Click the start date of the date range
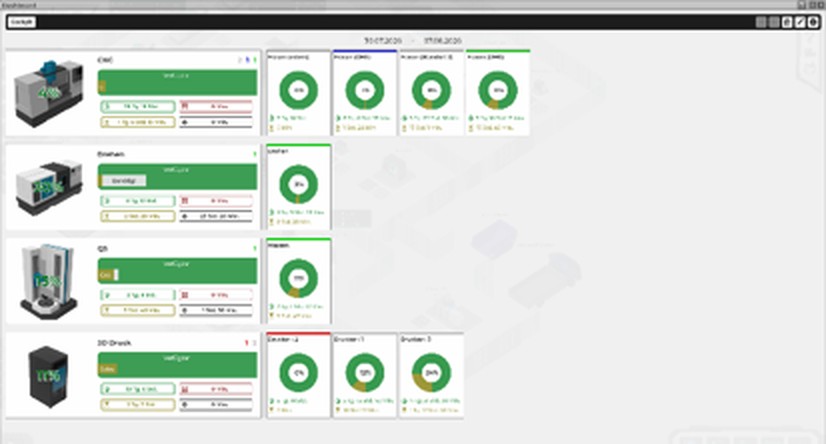The image size is (826, 444). pyautogui.click(x=383, y=41)
